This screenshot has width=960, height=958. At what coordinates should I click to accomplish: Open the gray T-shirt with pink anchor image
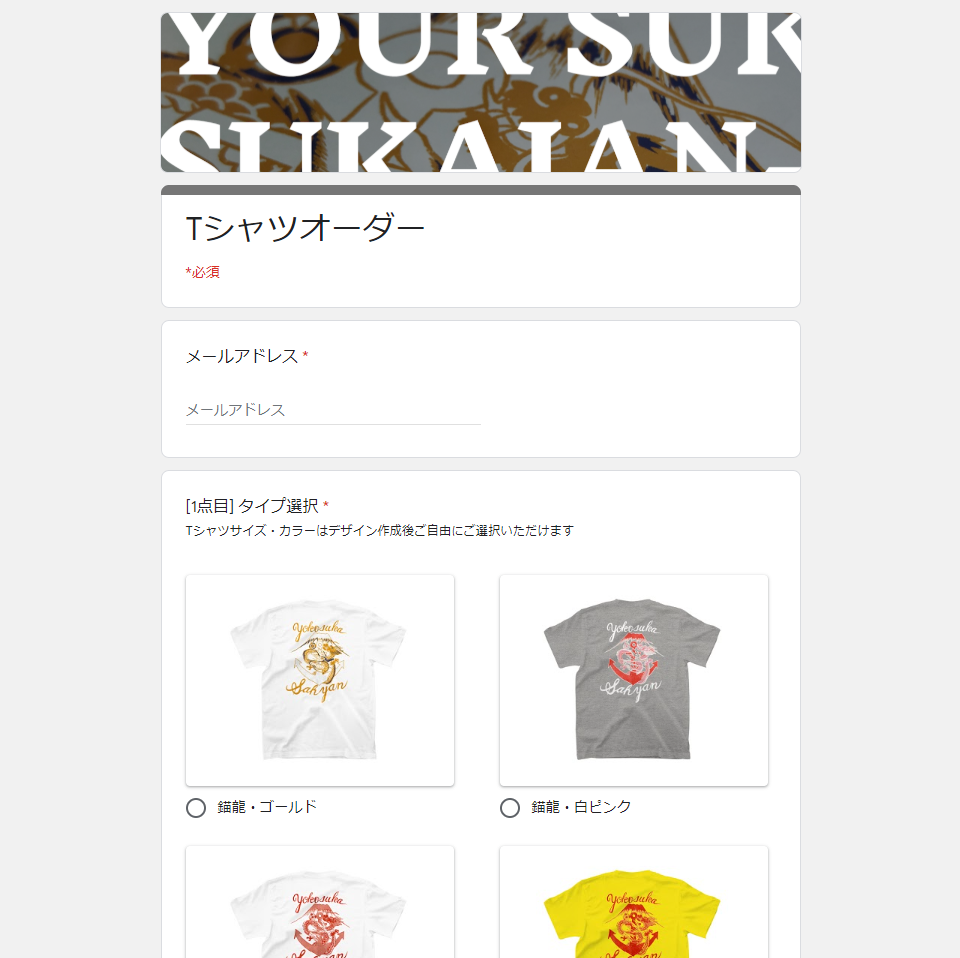click(634, 679)
